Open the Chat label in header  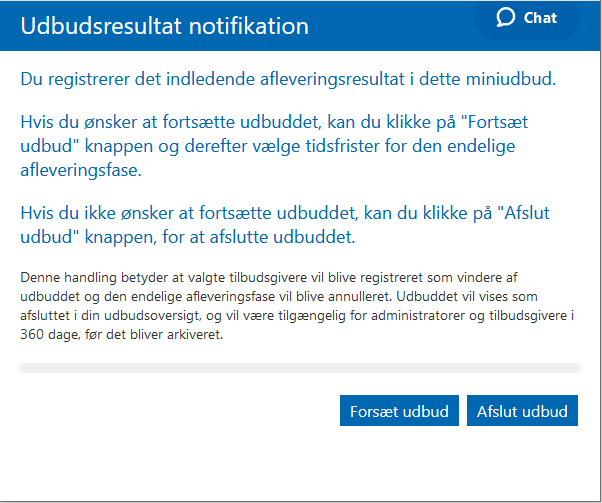(x=540, y=18)
